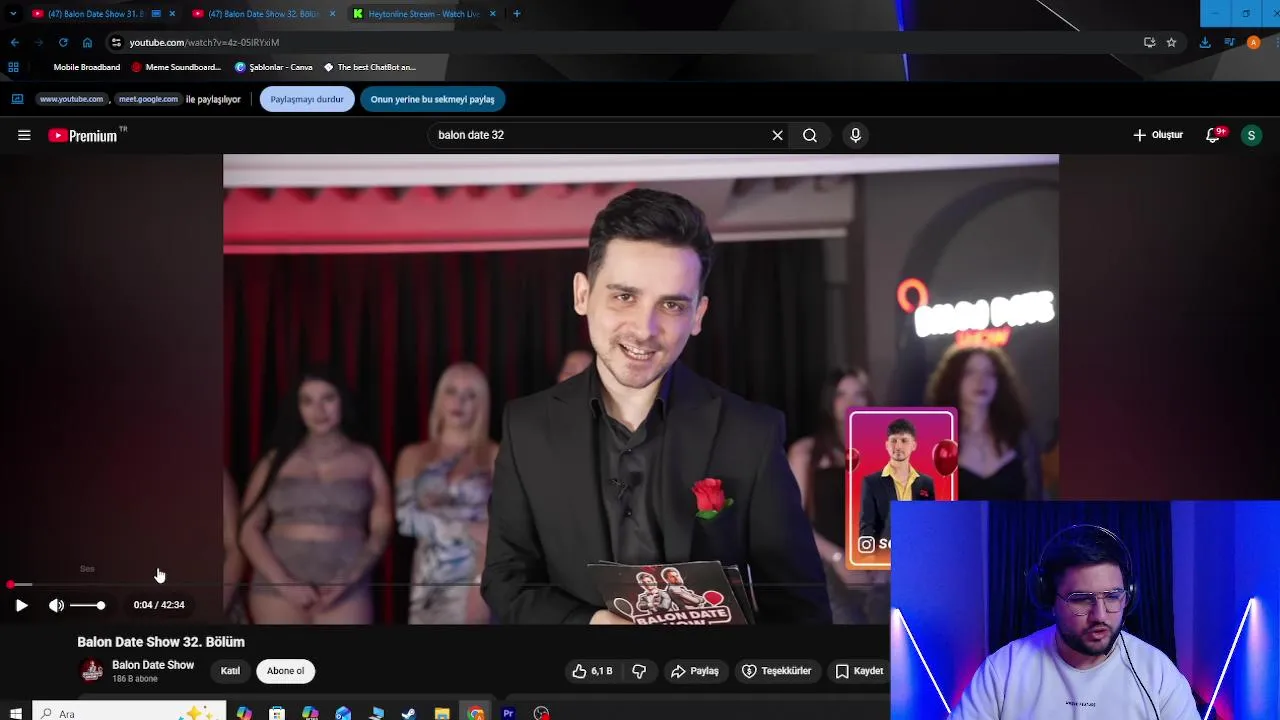Close the Balon Date Show 31 tab
Viewport: 1280px width, 720px height.
(172, 14)
